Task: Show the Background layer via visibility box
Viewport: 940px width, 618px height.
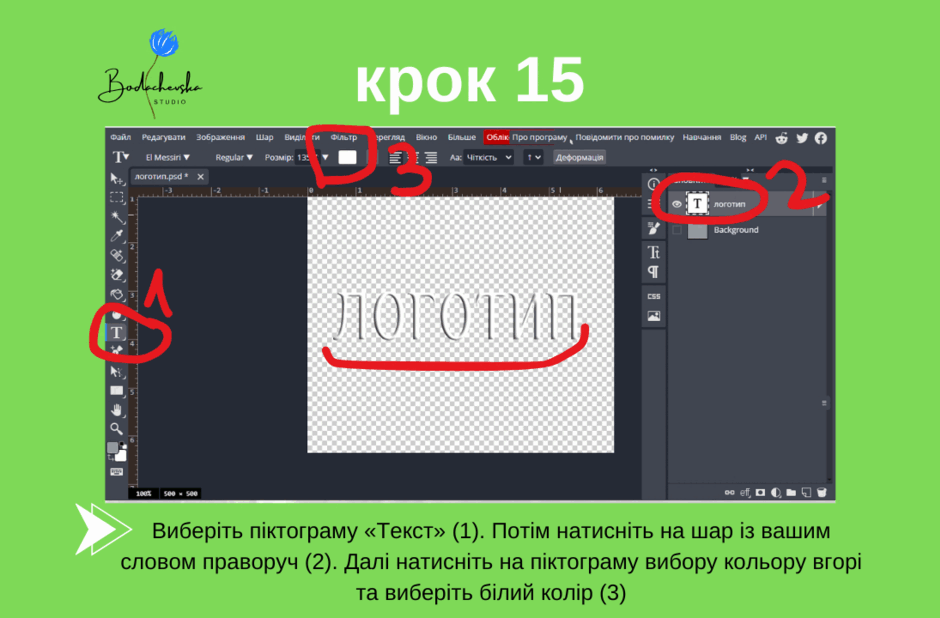Action: click(x=677, y=230)
